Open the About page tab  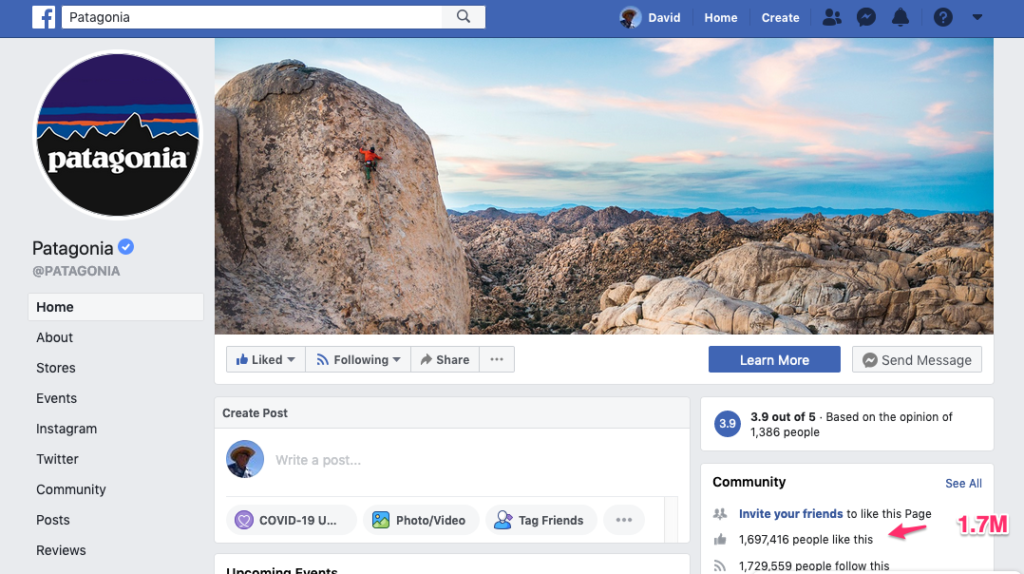pyautogui.click(x=55, y=338)
